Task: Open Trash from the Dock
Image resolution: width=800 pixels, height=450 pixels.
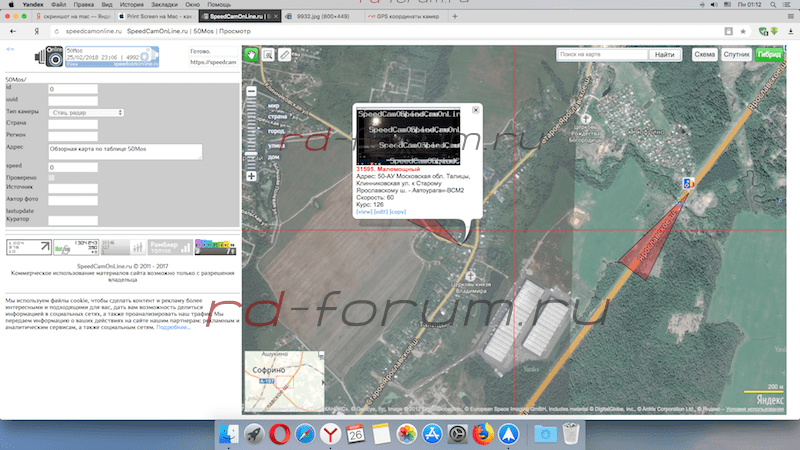Action: tap(571, 434)
